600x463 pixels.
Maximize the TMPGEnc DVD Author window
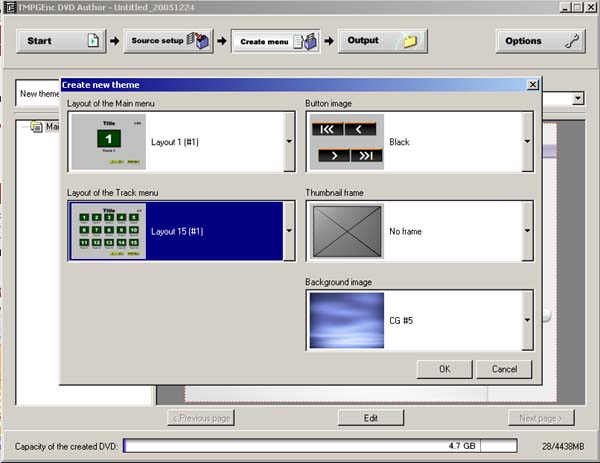578,7
